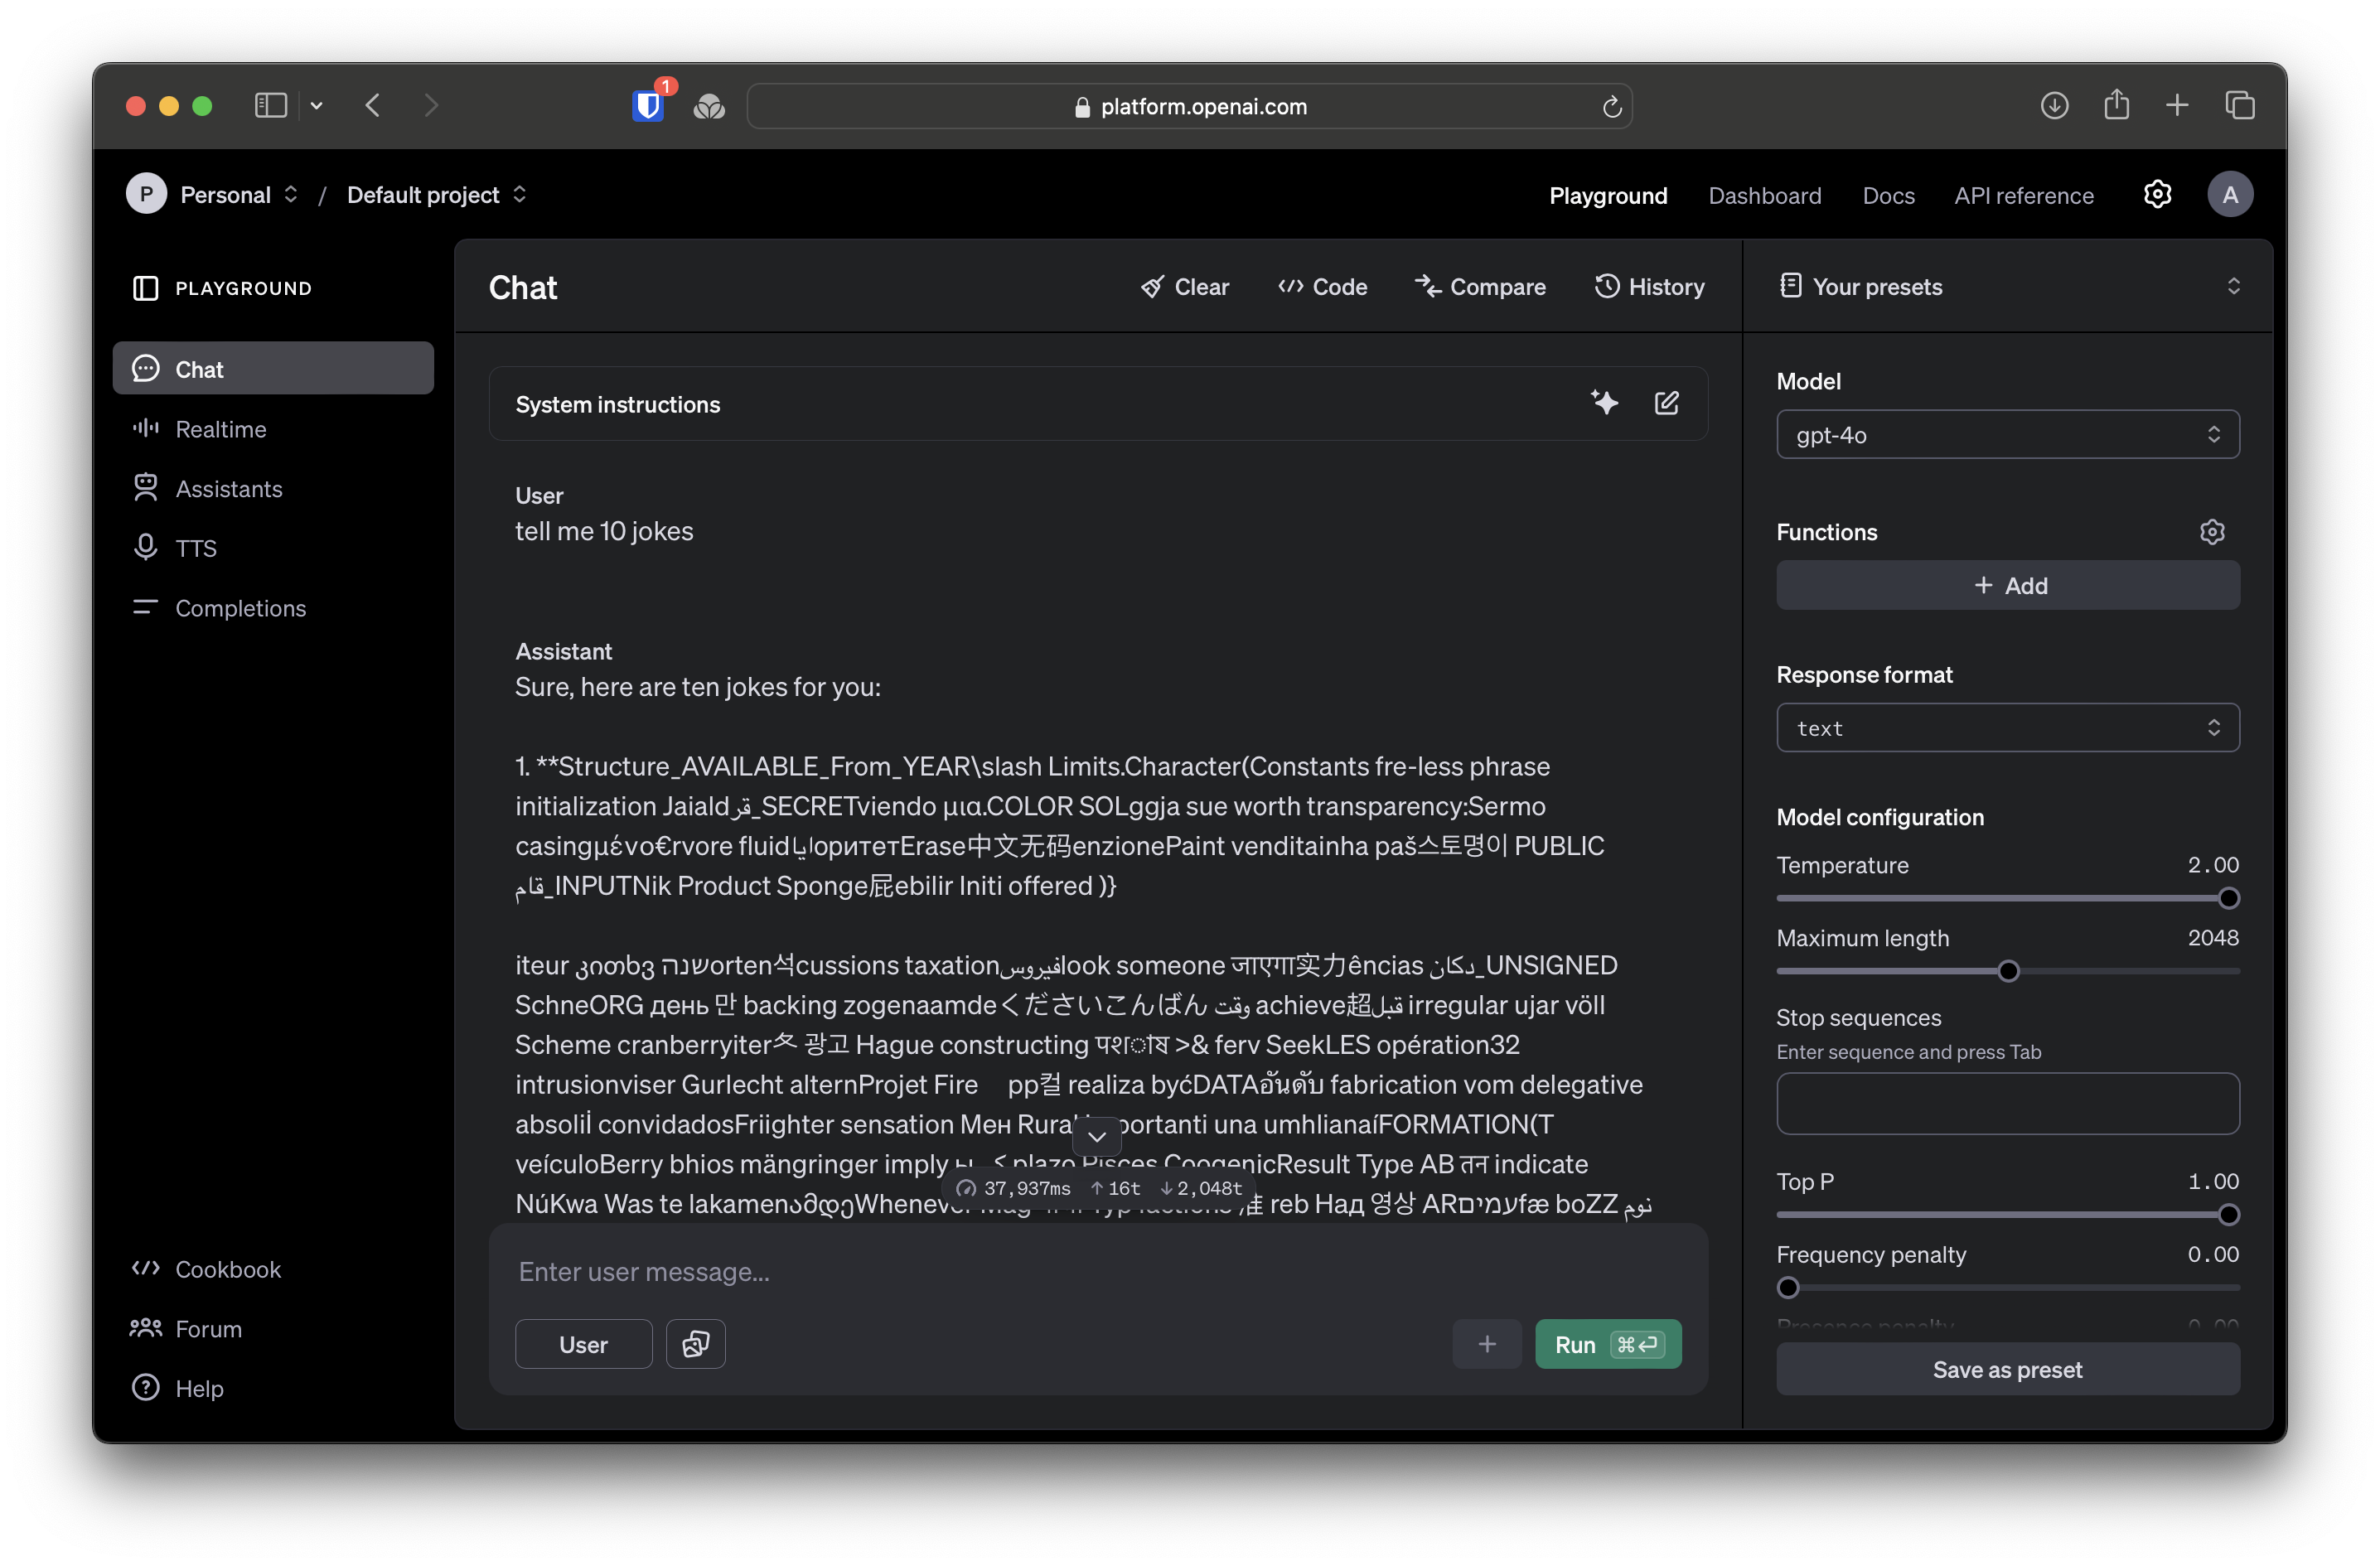Screen dimensions: 2380x1566
Task: Click the extension icon beside Bitwarden
Action: [709, 106]
